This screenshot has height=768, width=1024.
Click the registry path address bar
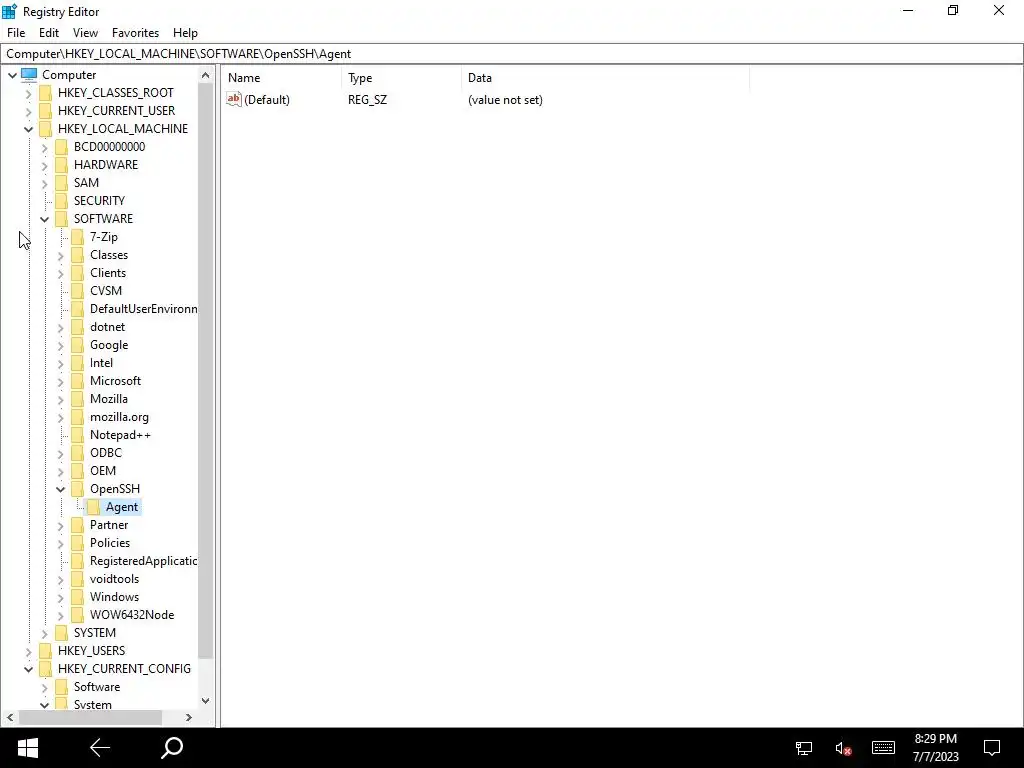[x=511, y=54]
